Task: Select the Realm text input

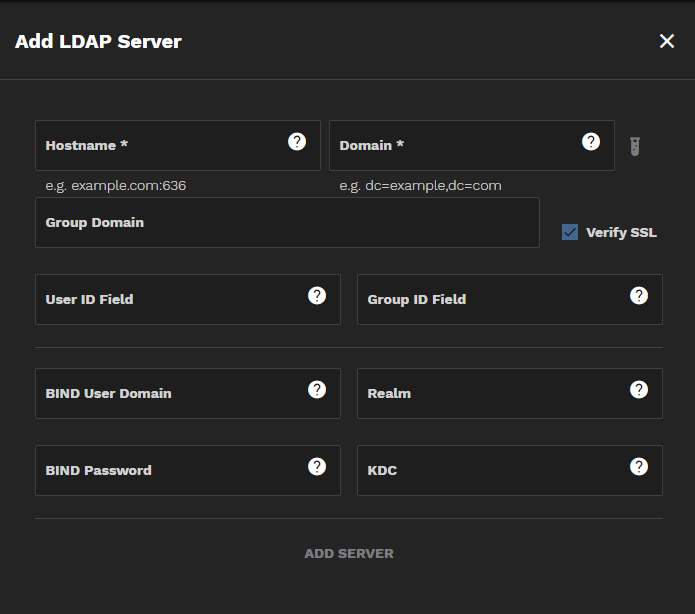Action: tap(492, 394)
